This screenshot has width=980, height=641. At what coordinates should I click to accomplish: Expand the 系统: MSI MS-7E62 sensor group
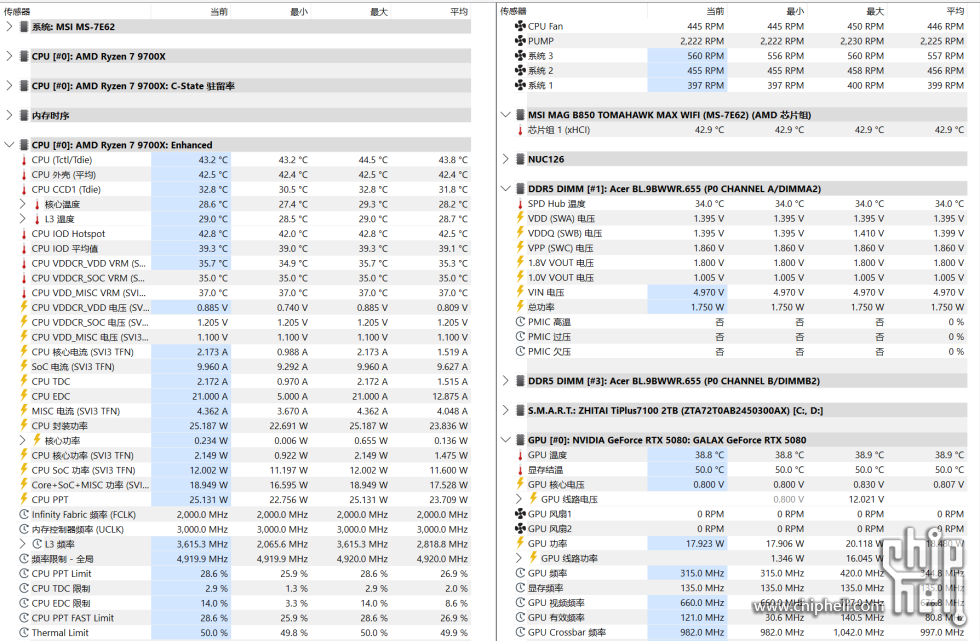9,26
